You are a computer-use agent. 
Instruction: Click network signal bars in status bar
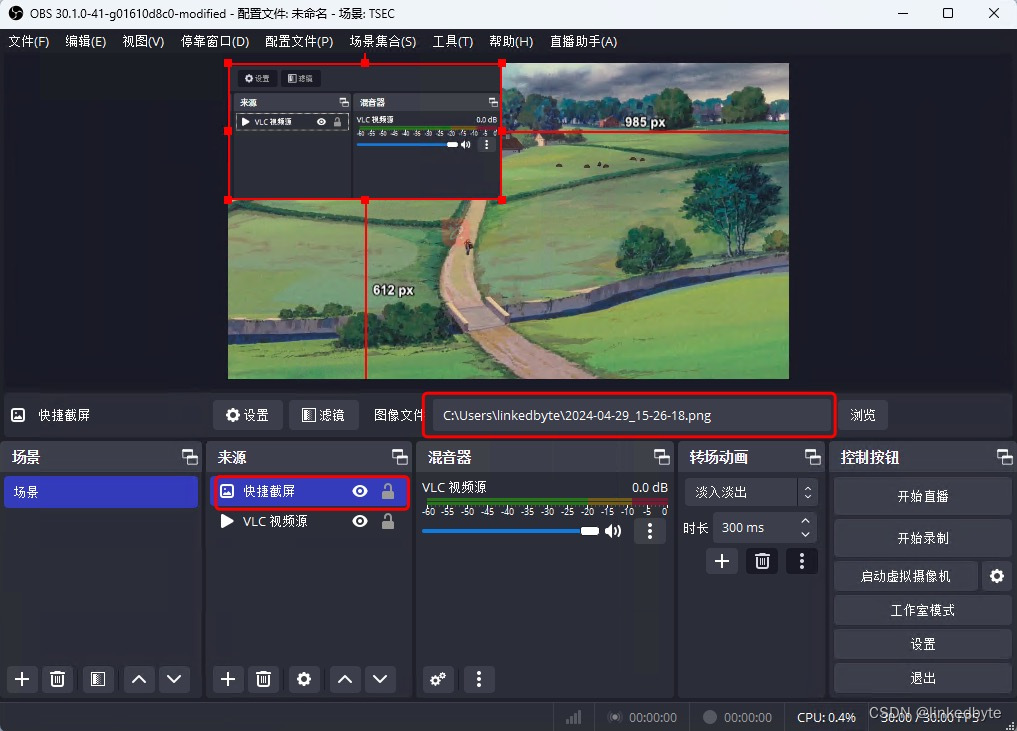coord(573,717)
